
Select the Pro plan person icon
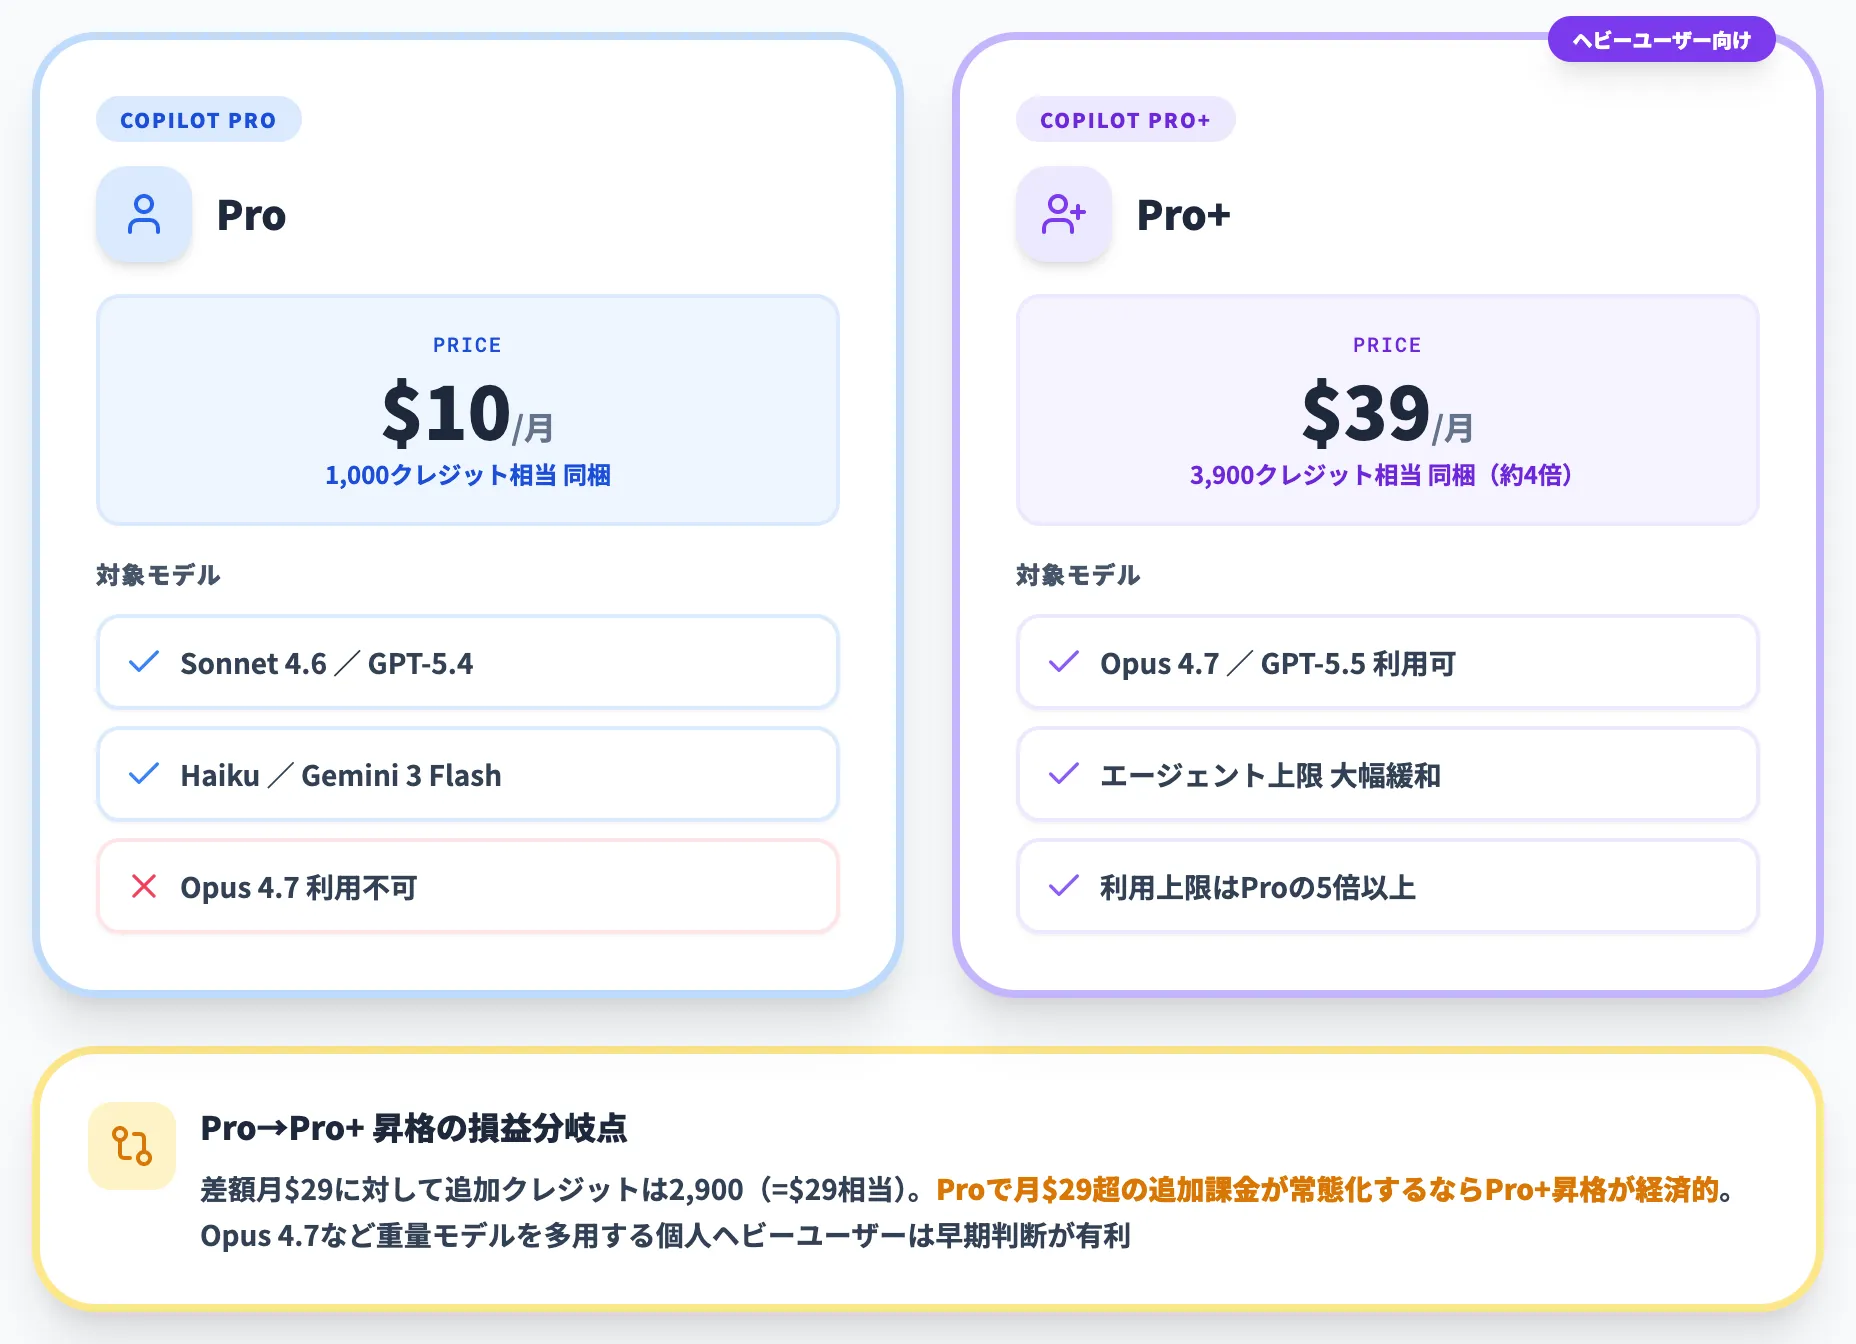pos(143,213)
